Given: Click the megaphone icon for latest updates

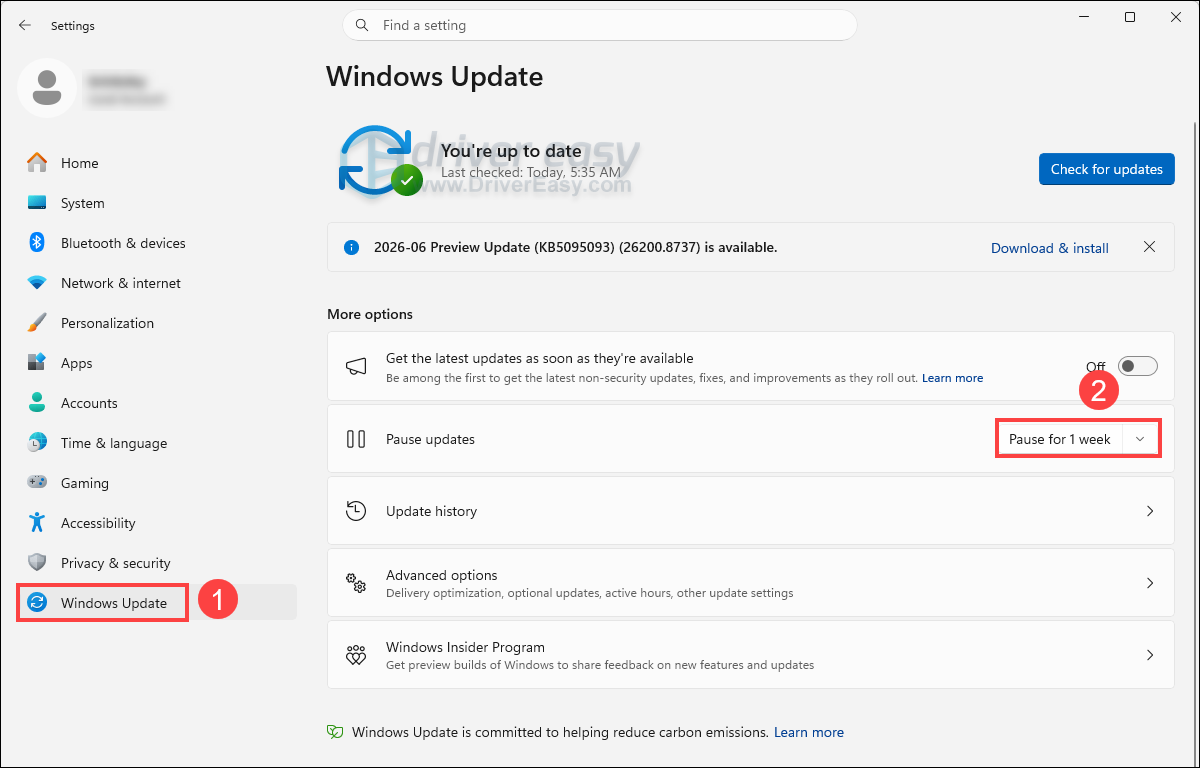Looking at the screenshot, I should tap(356, 367).
